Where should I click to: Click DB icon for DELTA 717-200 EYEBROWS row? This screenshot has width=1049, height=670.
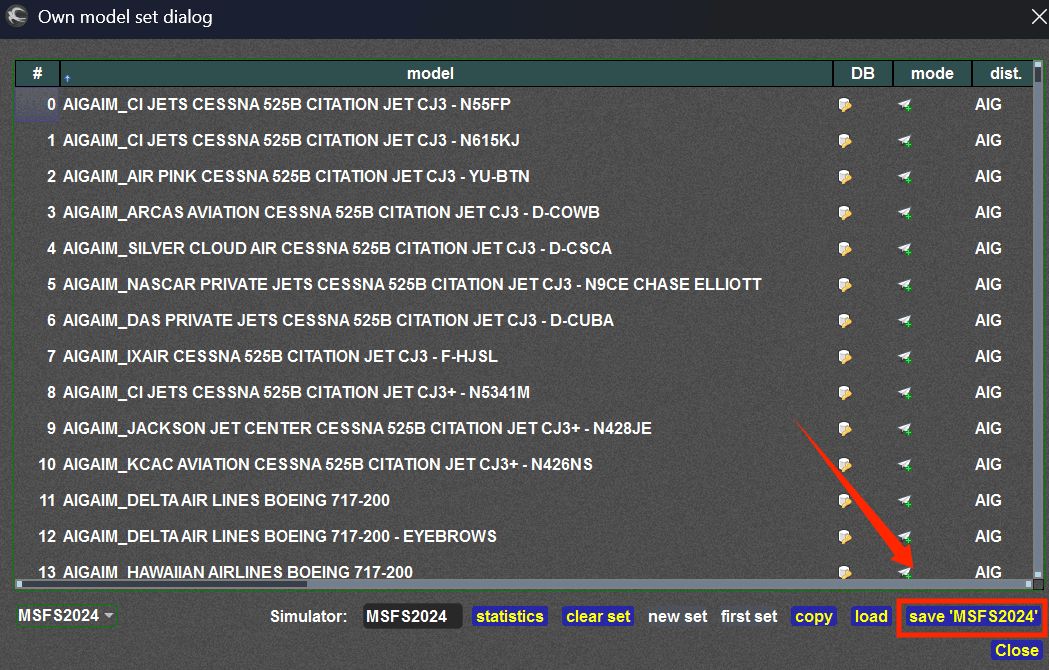pos(845,537)
